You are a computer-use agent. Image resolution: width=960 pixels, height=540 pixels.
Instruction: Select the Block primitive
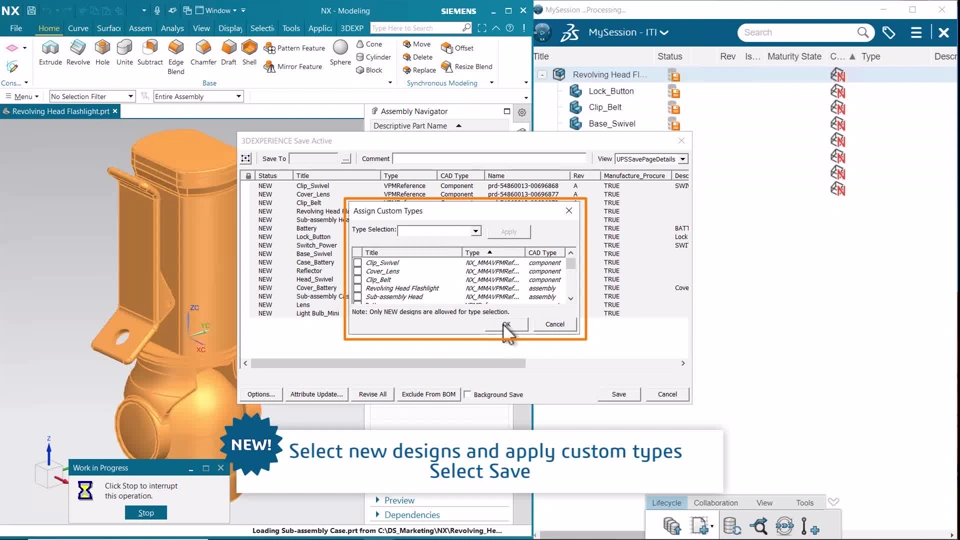pyautogui.click(x=369, y=70)
